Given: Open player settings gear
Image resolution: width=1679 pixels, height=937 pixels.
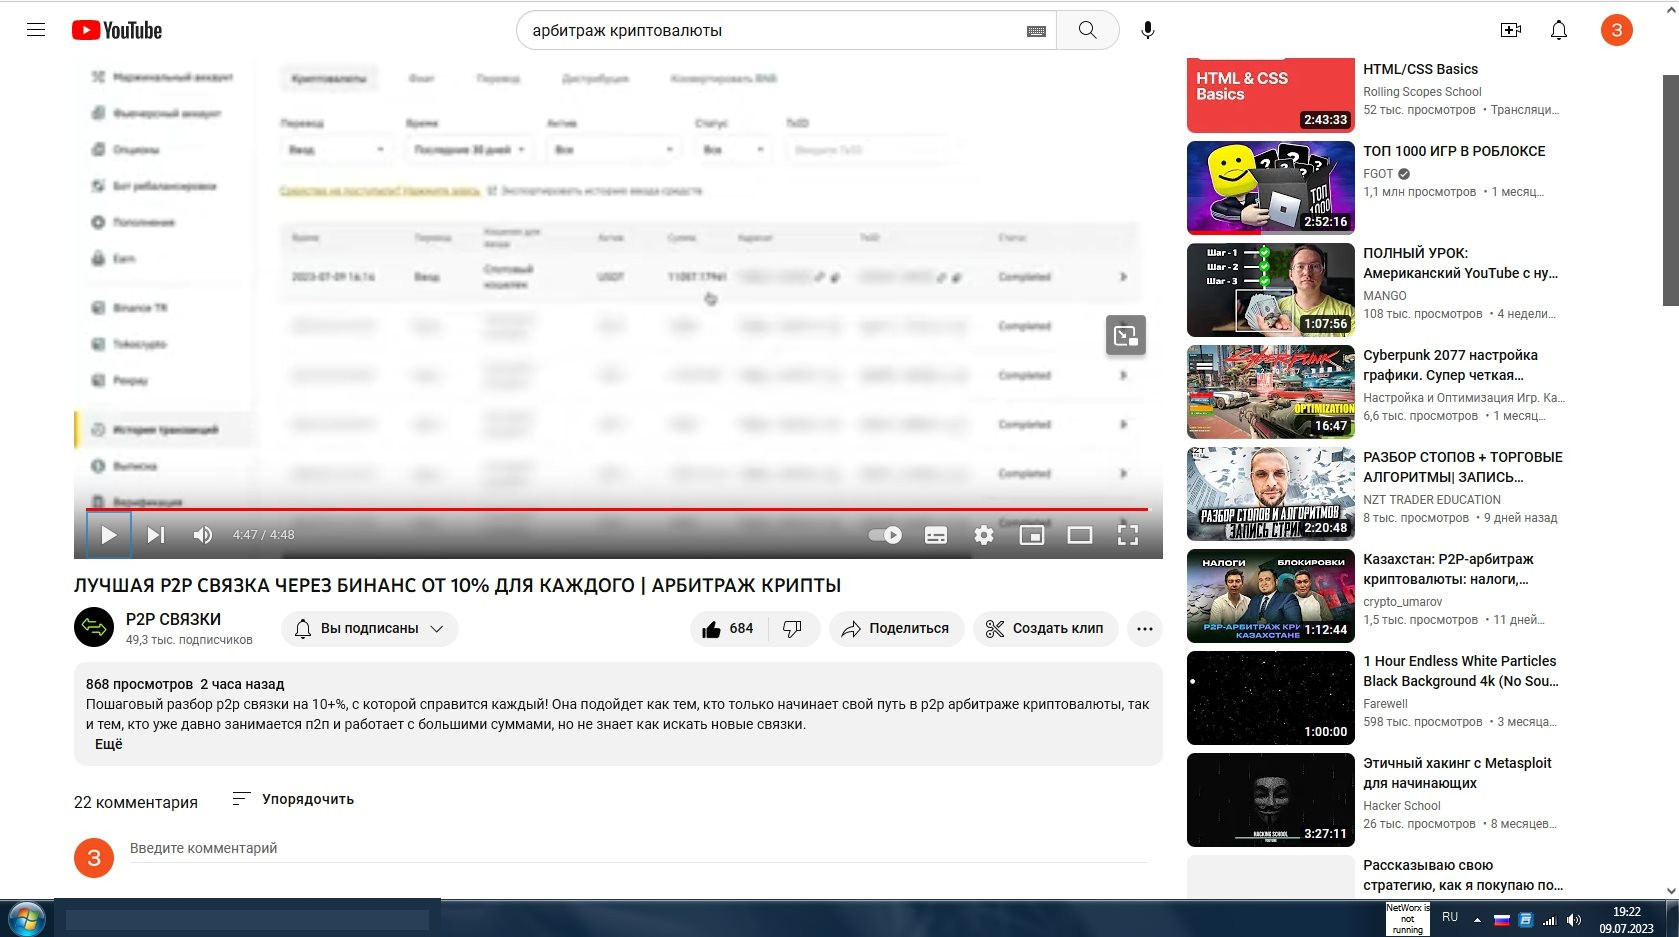Looking at the screenshot, I should point(984,535).
